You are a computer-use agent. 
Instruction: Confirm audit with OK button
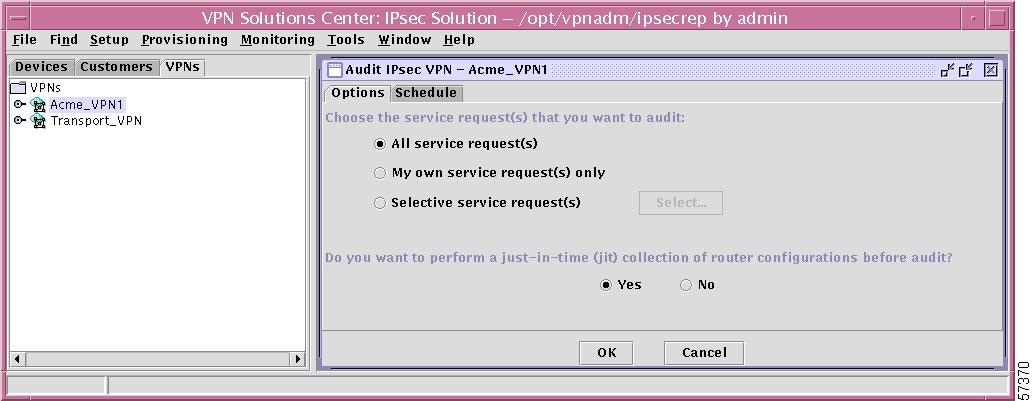pyautogui.click(x=606, y=353)
